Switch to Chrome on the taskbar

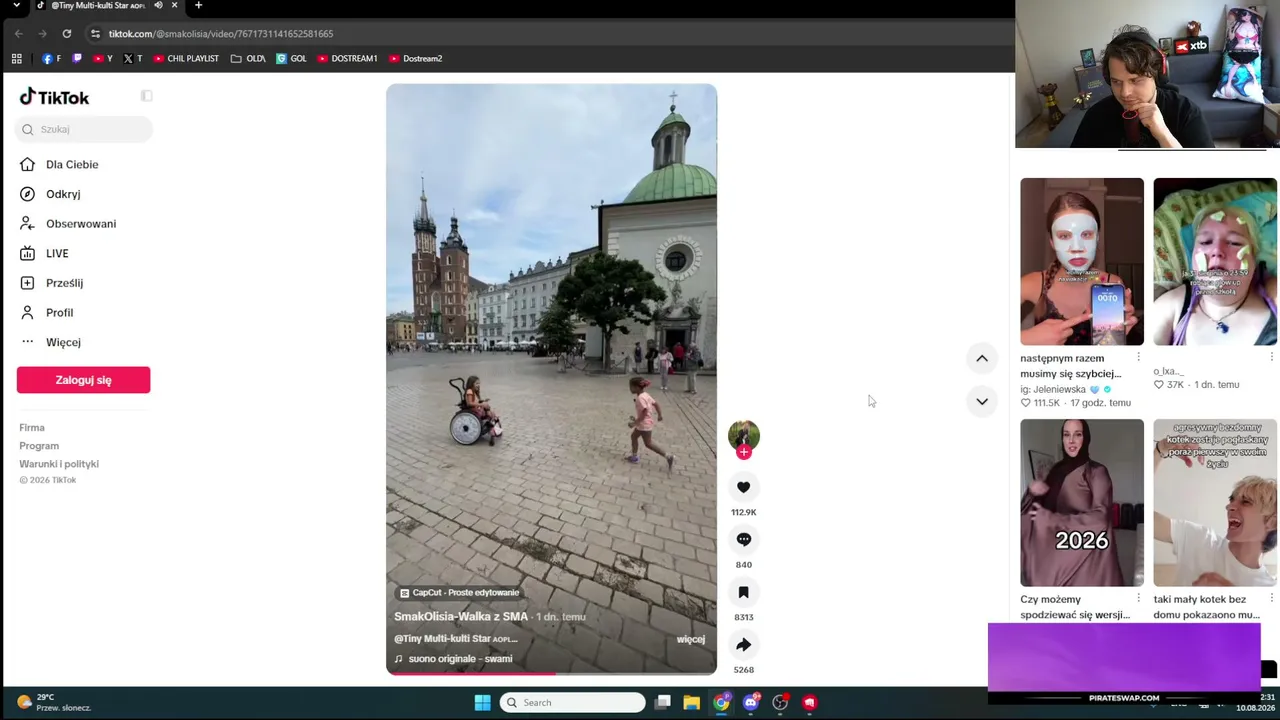[721, 703]
